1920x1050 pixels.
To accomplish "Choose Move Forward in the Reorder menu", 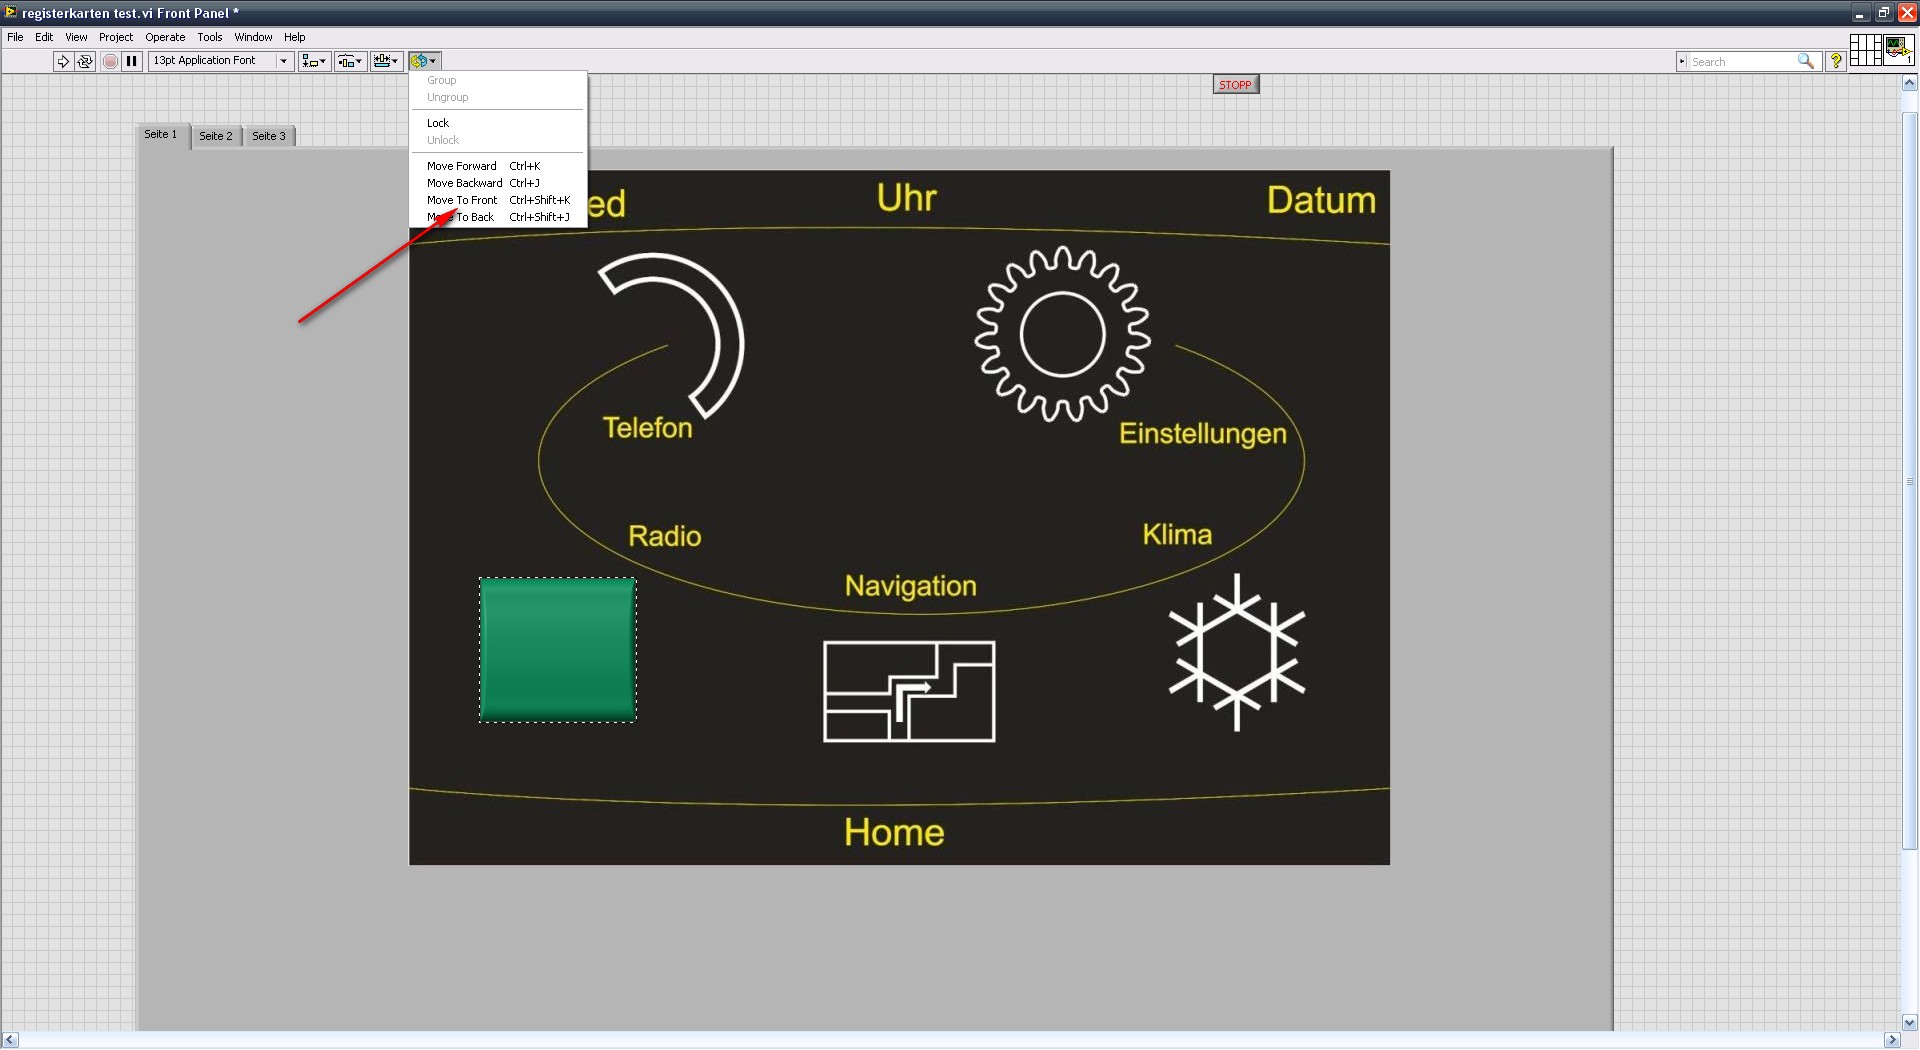I will point(498,166).
